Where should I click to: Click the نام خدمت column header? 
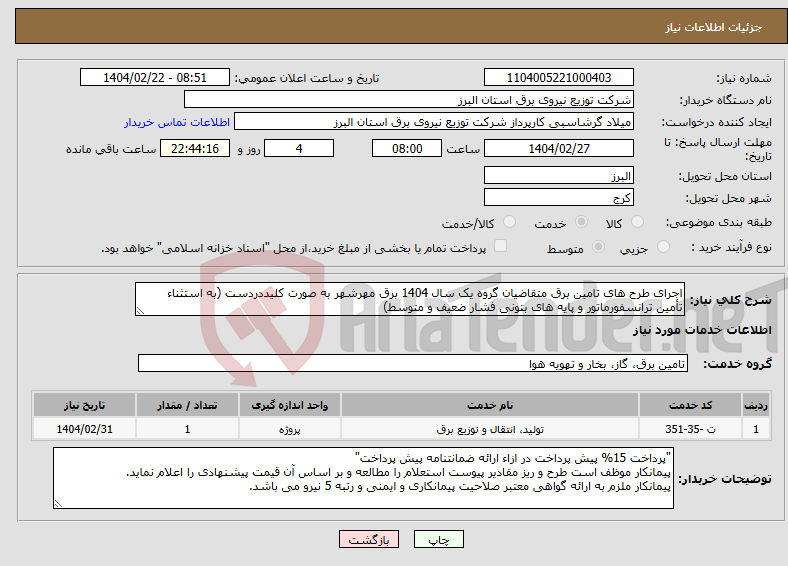point(490,405)
